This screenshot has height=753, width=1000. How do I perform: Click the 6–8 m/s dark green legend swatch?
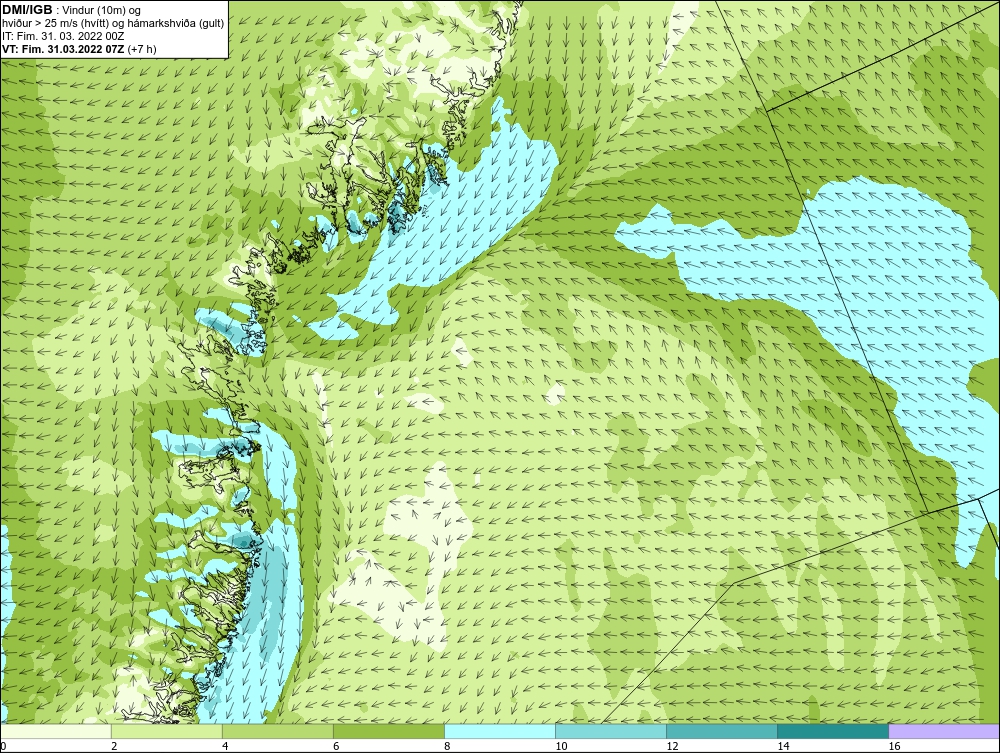[388, 731]
